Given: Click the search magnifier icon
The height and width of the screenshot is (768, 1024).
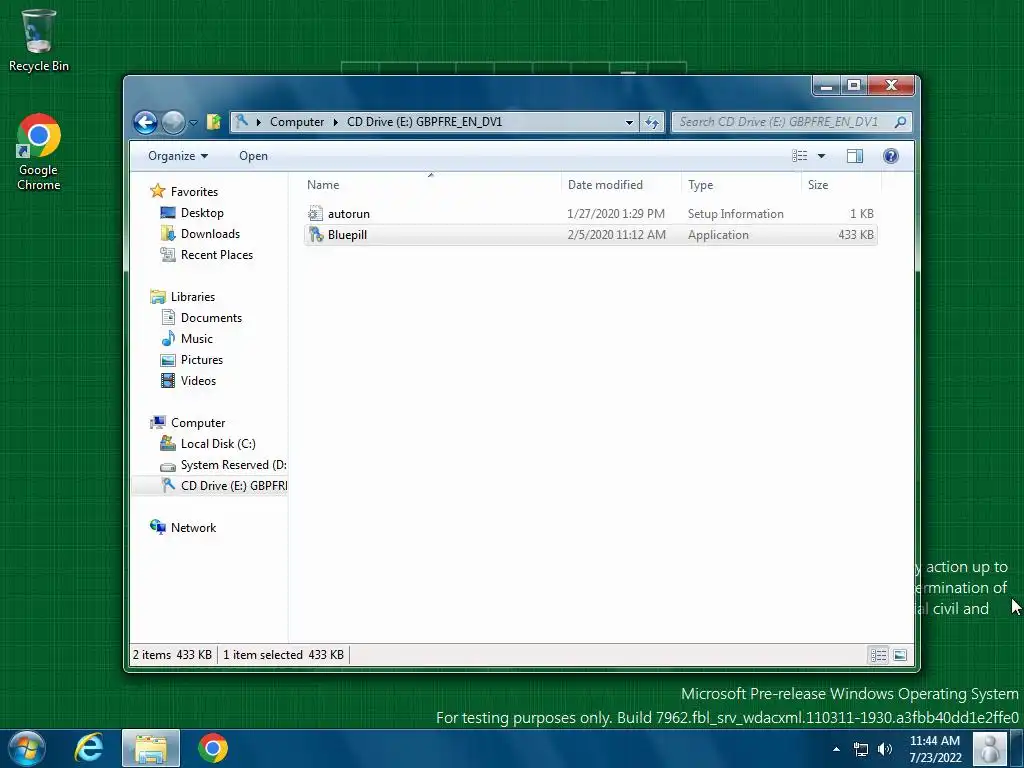Looking at the screenshot, I should click(x=901, y=121).
